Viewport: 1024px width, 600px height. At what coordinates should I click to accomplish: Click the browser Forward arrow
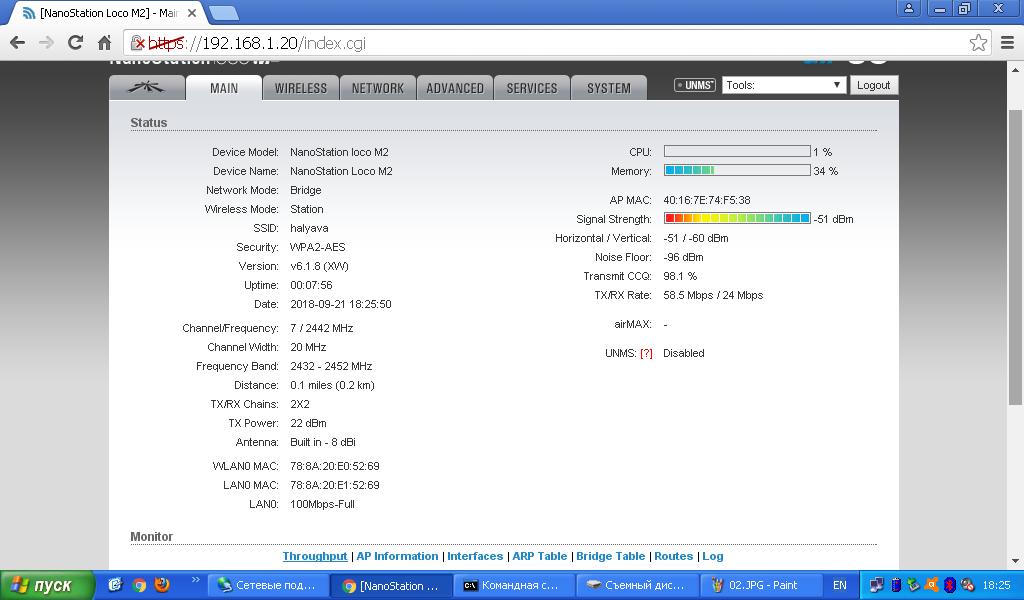point(46,43)
